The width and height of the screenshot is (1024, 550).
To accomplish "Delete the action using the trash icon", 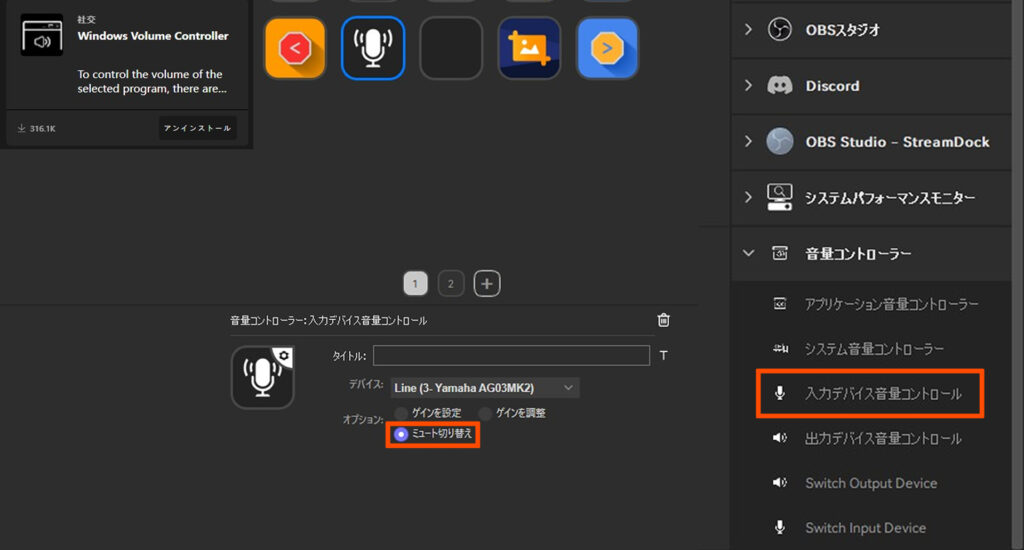I will [663, 320].
